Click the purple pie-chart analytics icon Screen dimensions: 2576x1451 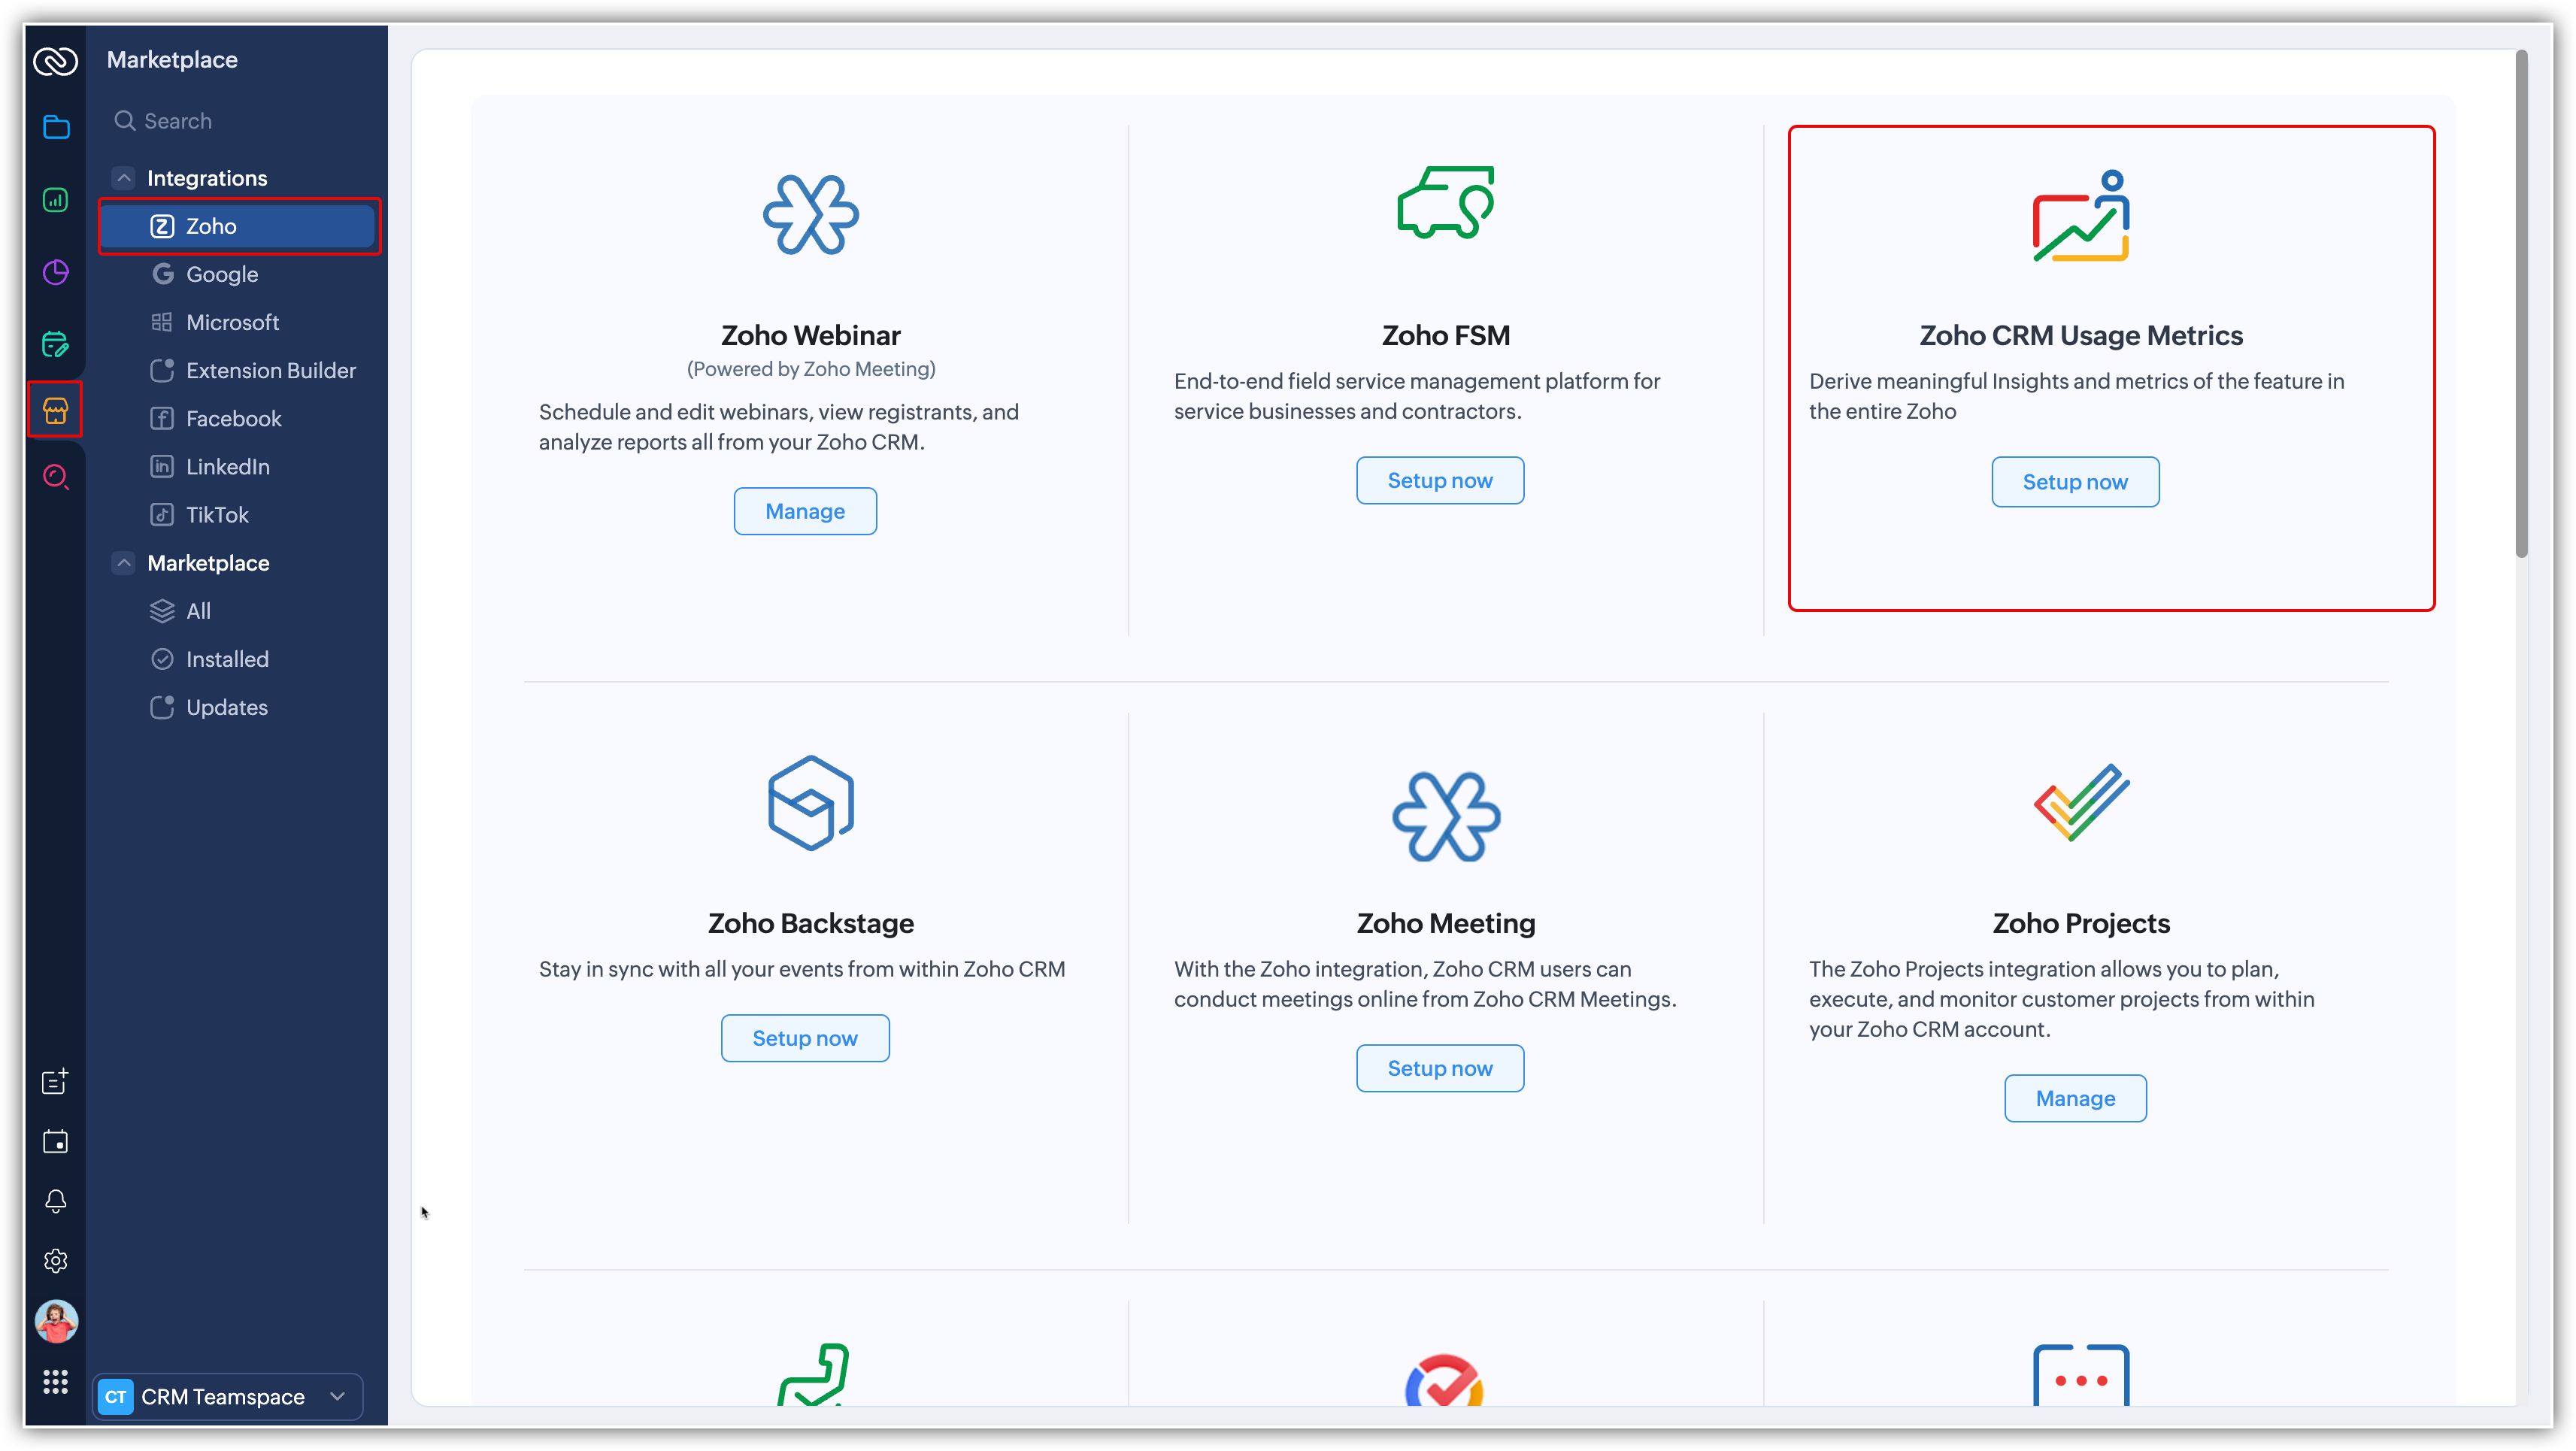click(56, 272)
